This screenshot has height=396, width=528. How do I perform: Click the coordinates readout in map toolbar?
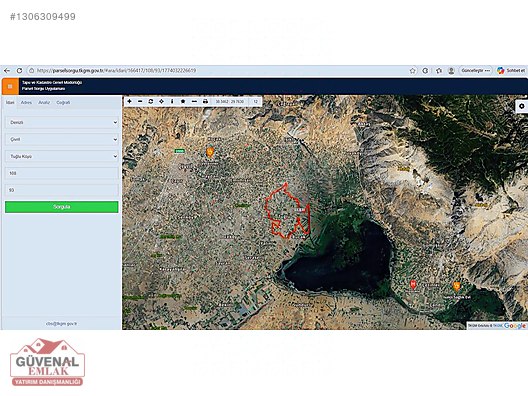pos(230,101)
